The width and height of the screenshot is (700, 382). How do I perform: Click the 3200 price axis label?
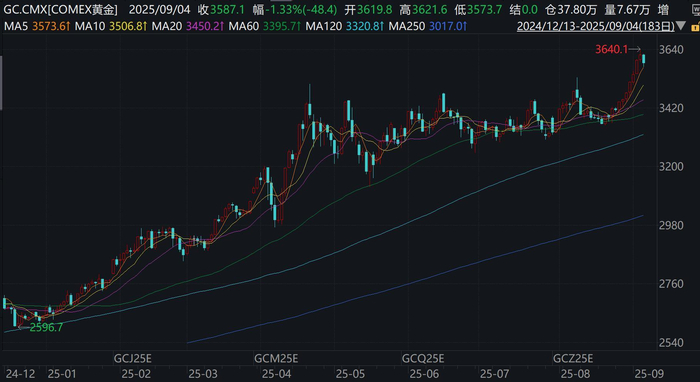click(x=672, y=167)
